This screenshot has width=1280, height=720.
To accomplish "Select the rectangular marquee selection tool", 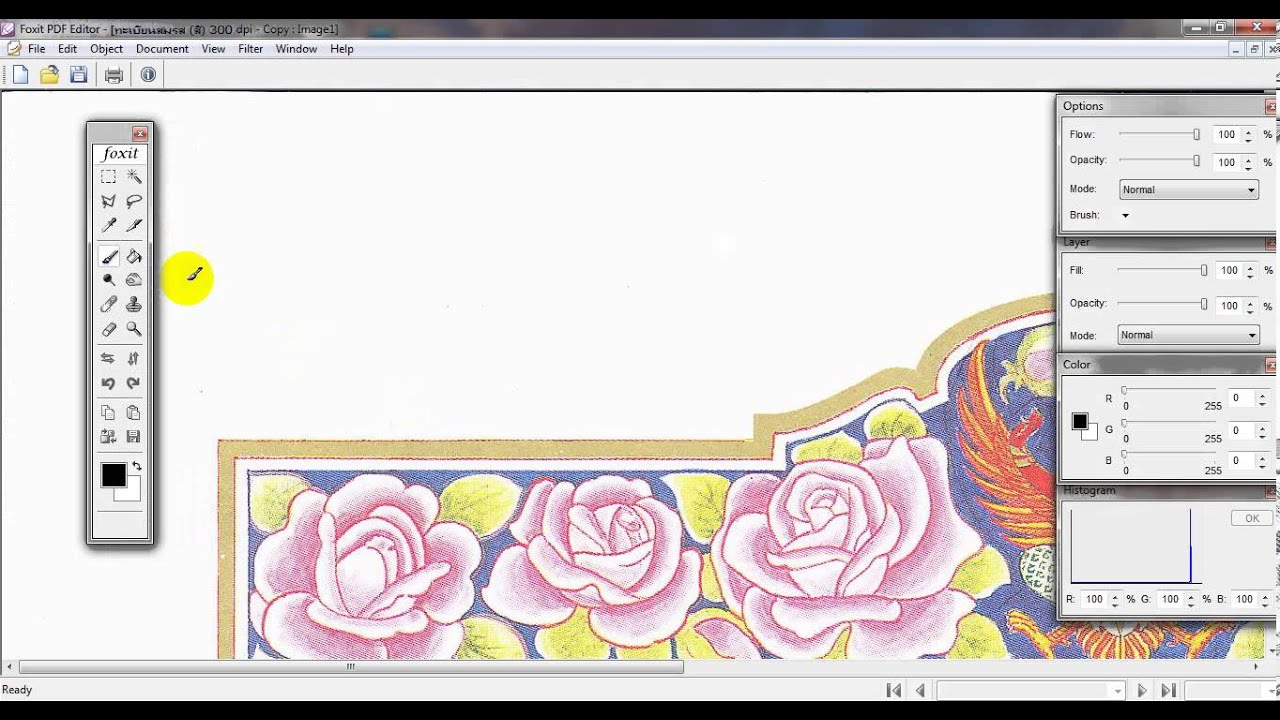I will tap(108, 177).
